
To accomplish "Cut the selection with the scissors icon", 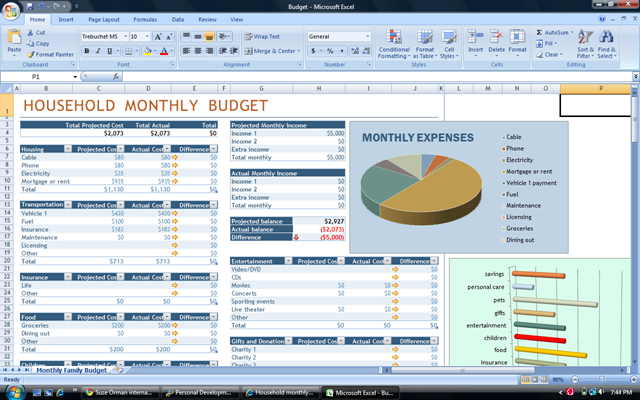I will pyautogui.click(x=31, y=32).
